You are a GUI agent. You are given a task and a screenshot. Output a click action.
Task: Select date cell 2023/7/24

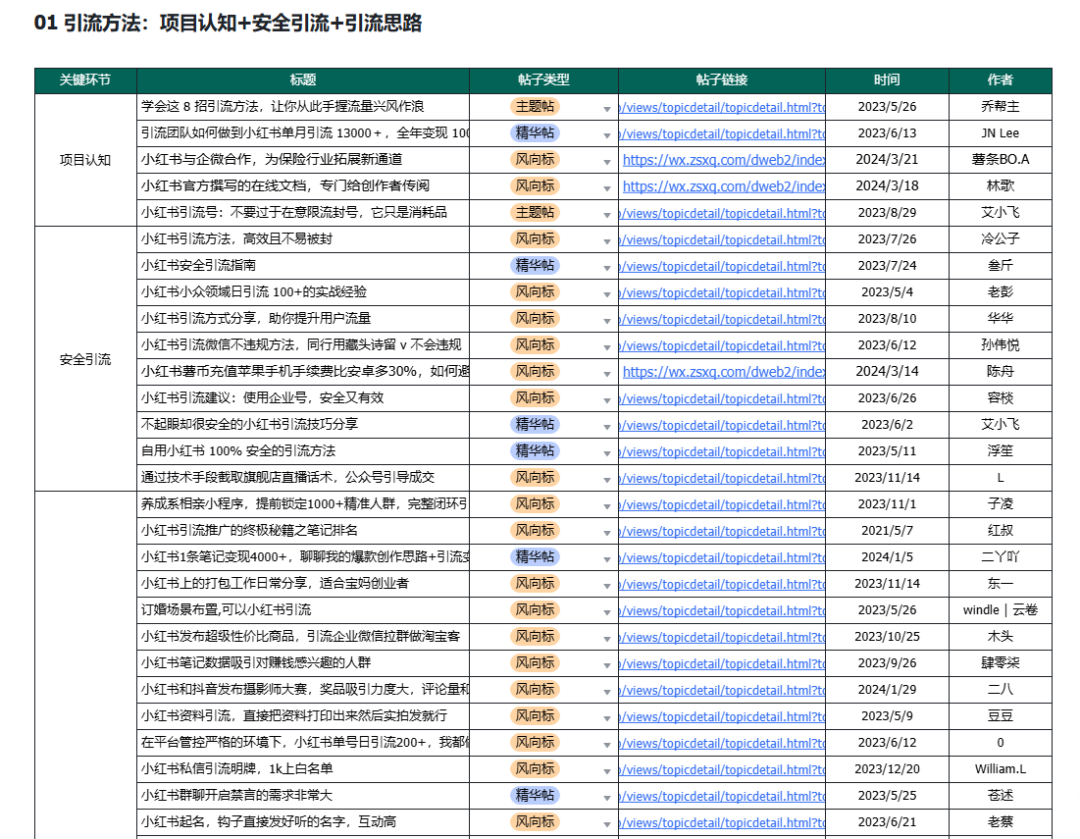pos(887,266)
